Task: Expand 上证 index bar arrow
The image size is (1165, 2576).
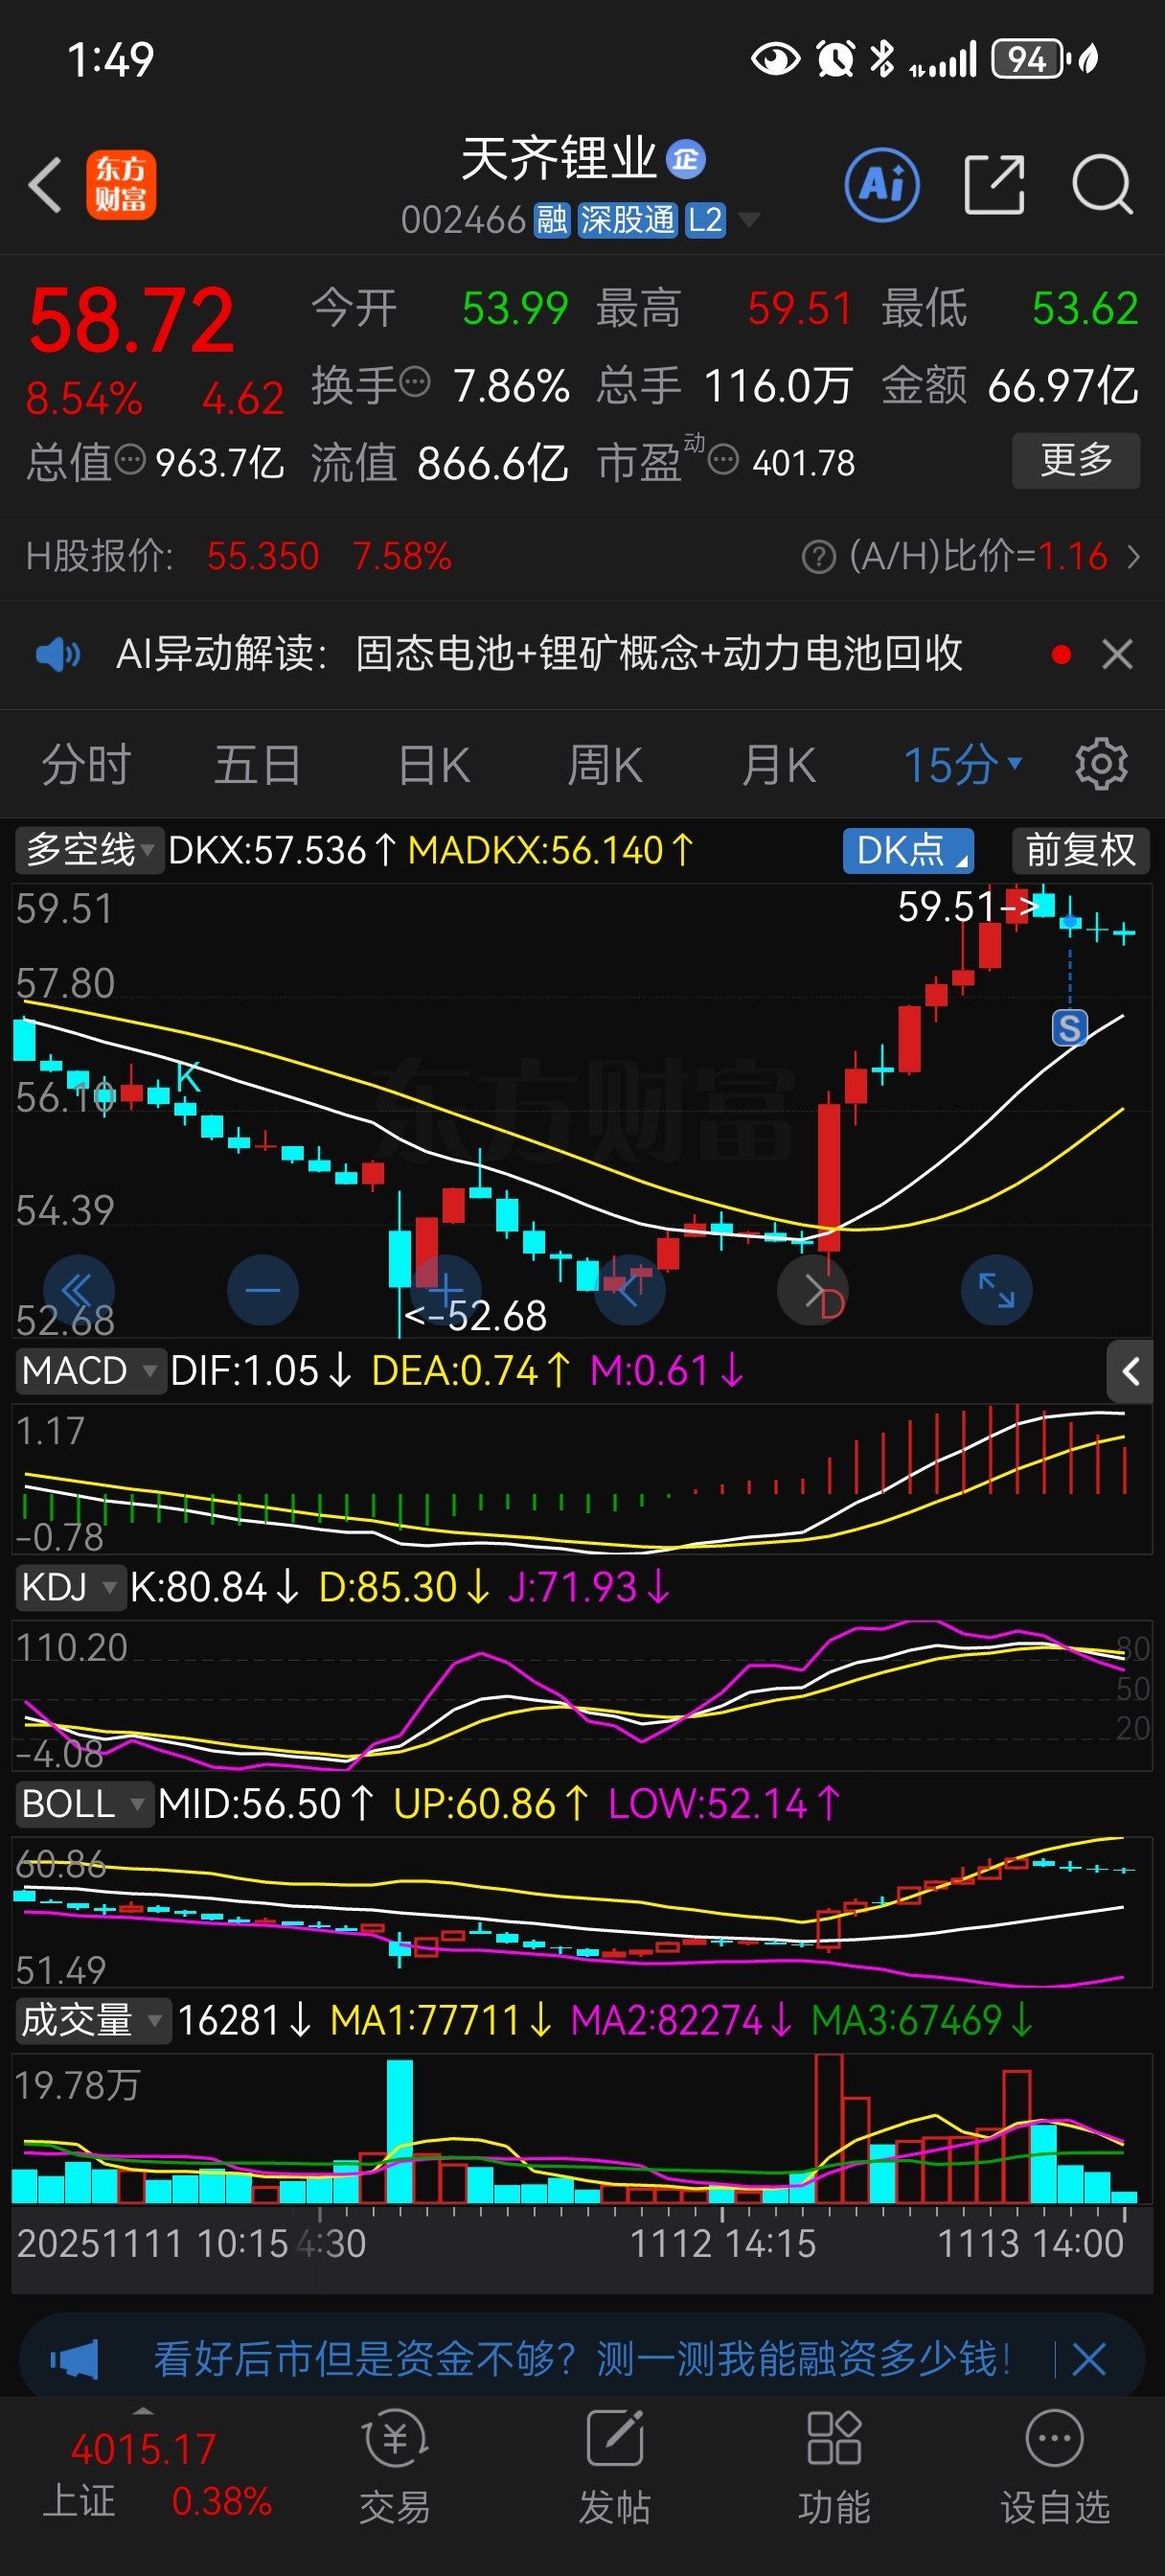Action: coord(143,2411)
